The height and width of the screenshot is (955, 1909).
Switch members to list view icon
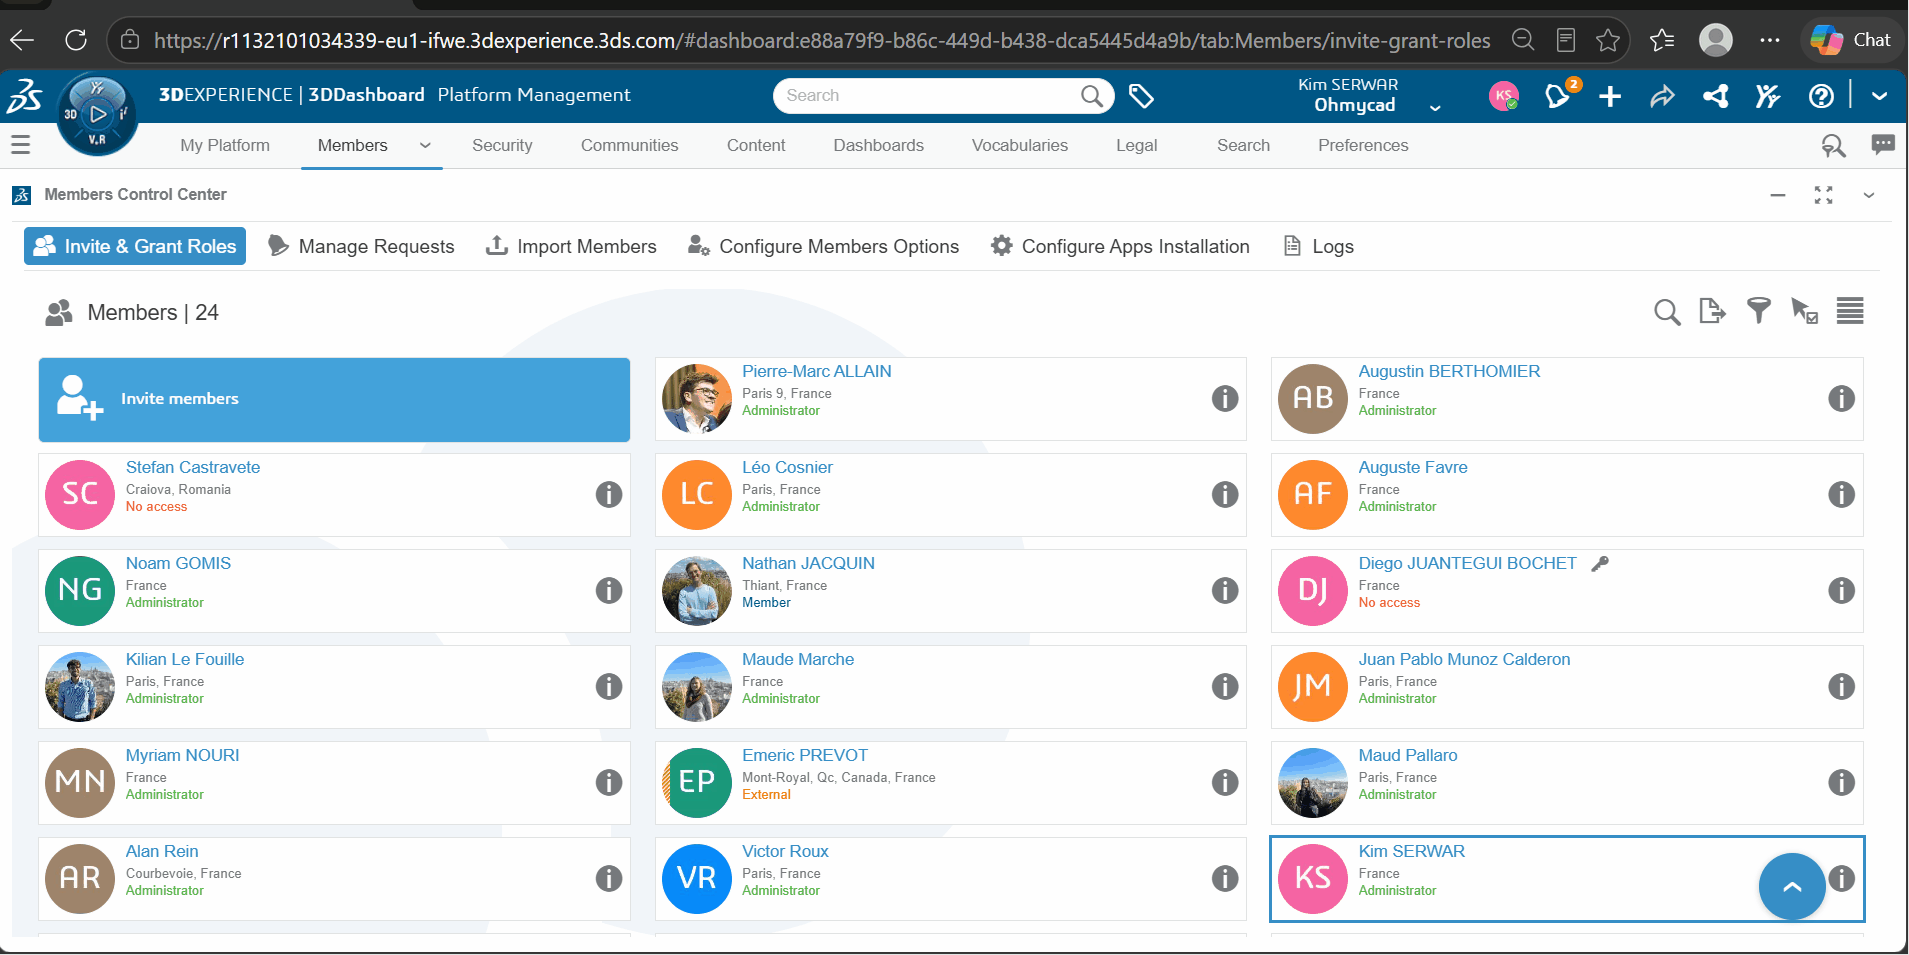click(x=1850, y=311)
